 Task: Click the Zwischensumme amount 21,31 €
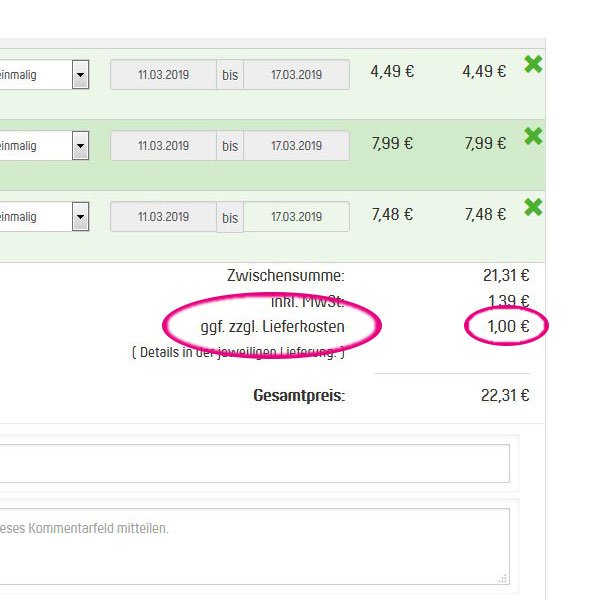tap(505, 275)
